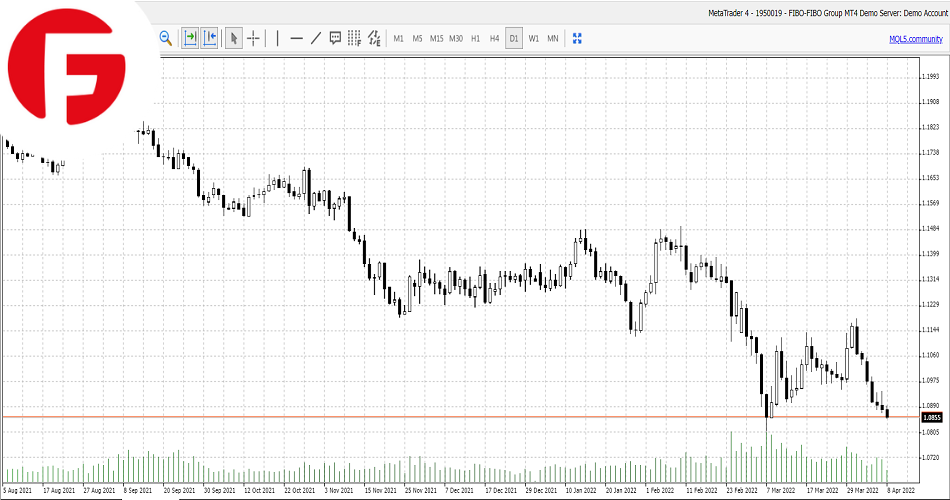The width and height of the screenshot is (950, 500).
Task: Toggle chart auto-scroll to latest bar
Action: coord(190,38)
